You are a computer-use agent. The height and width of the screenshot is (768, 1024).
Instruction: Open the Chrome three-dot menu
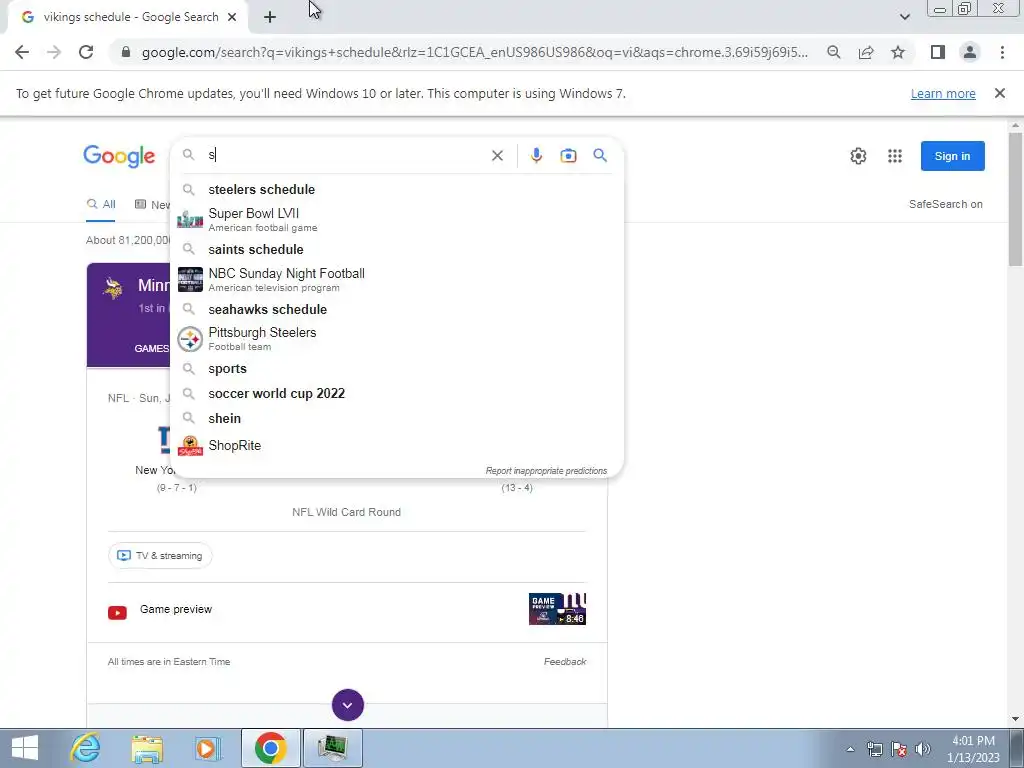point(1002,52)
